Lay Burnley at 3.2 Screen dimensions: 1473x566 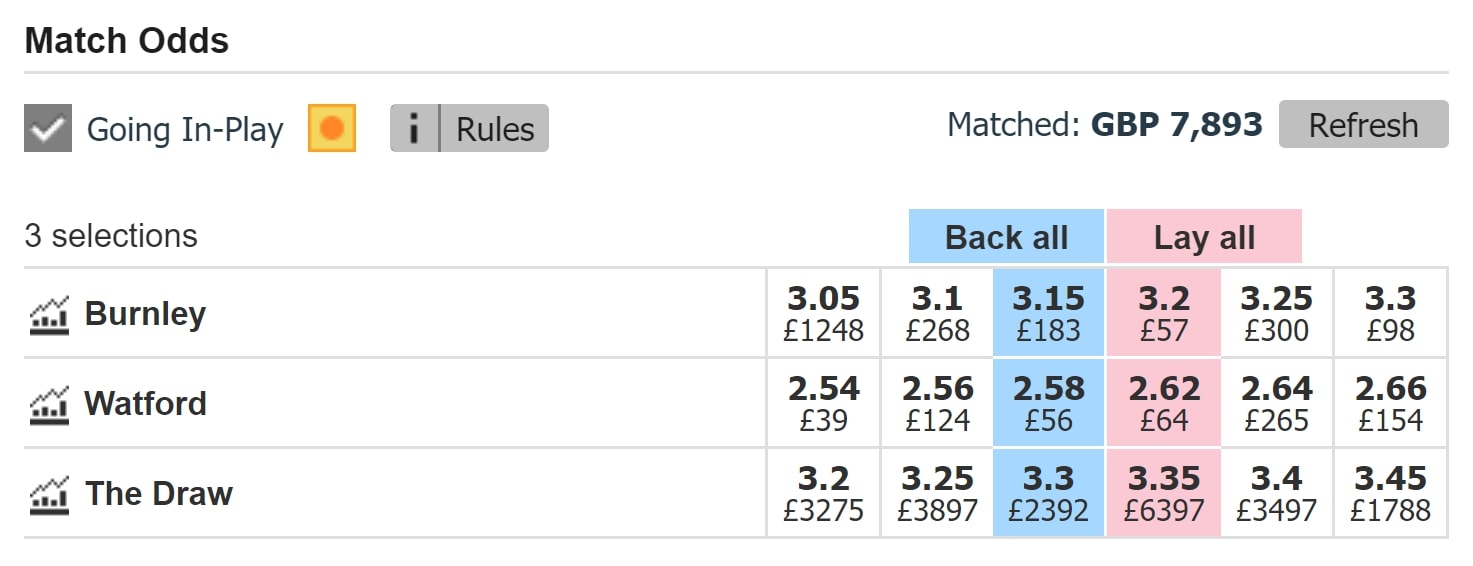tap(1163, 313)
